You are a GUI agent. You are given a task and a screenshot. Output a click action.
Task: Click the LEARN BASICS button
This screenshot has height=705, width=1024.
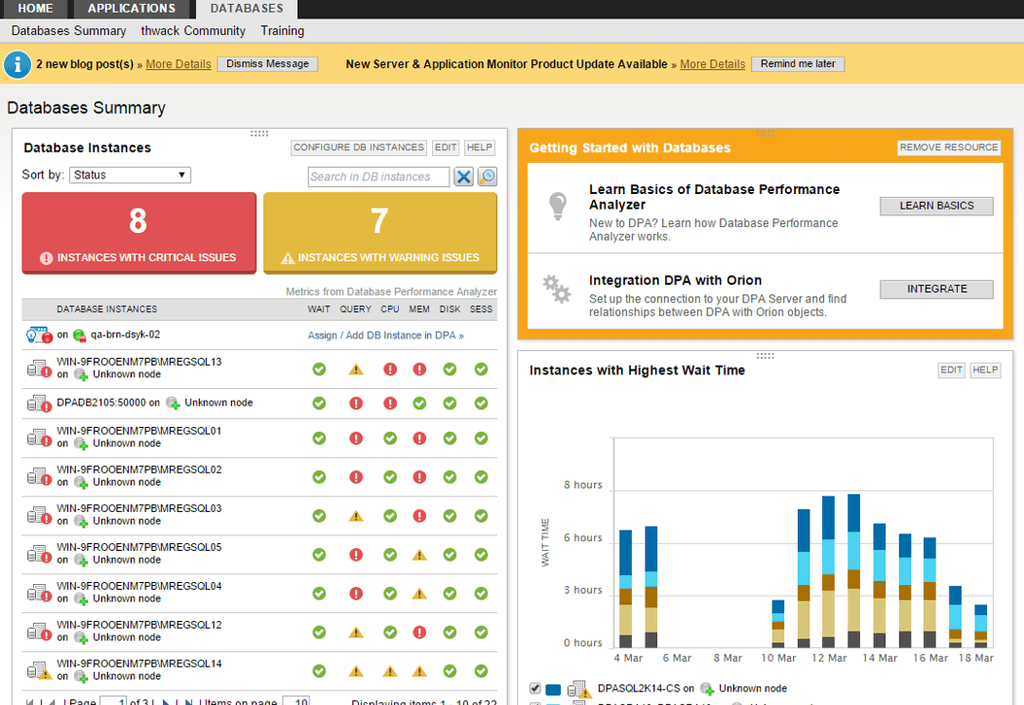point(936,206)
